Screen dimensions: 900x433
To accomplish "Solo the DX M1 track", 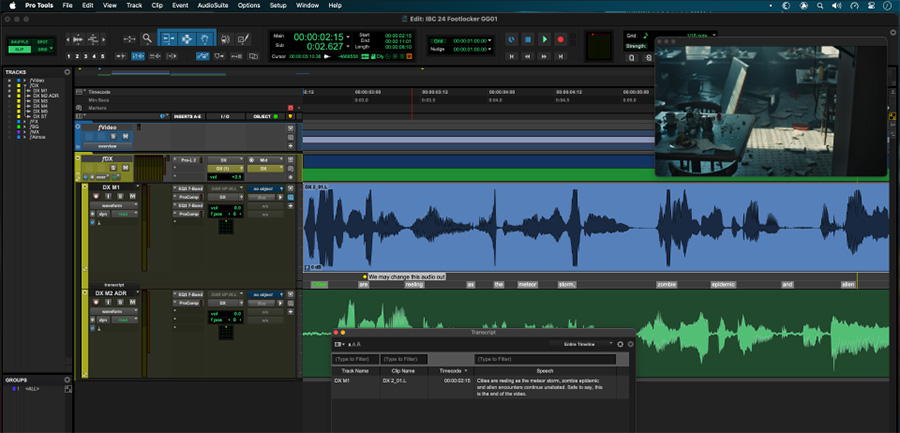I will click(120, 196).
